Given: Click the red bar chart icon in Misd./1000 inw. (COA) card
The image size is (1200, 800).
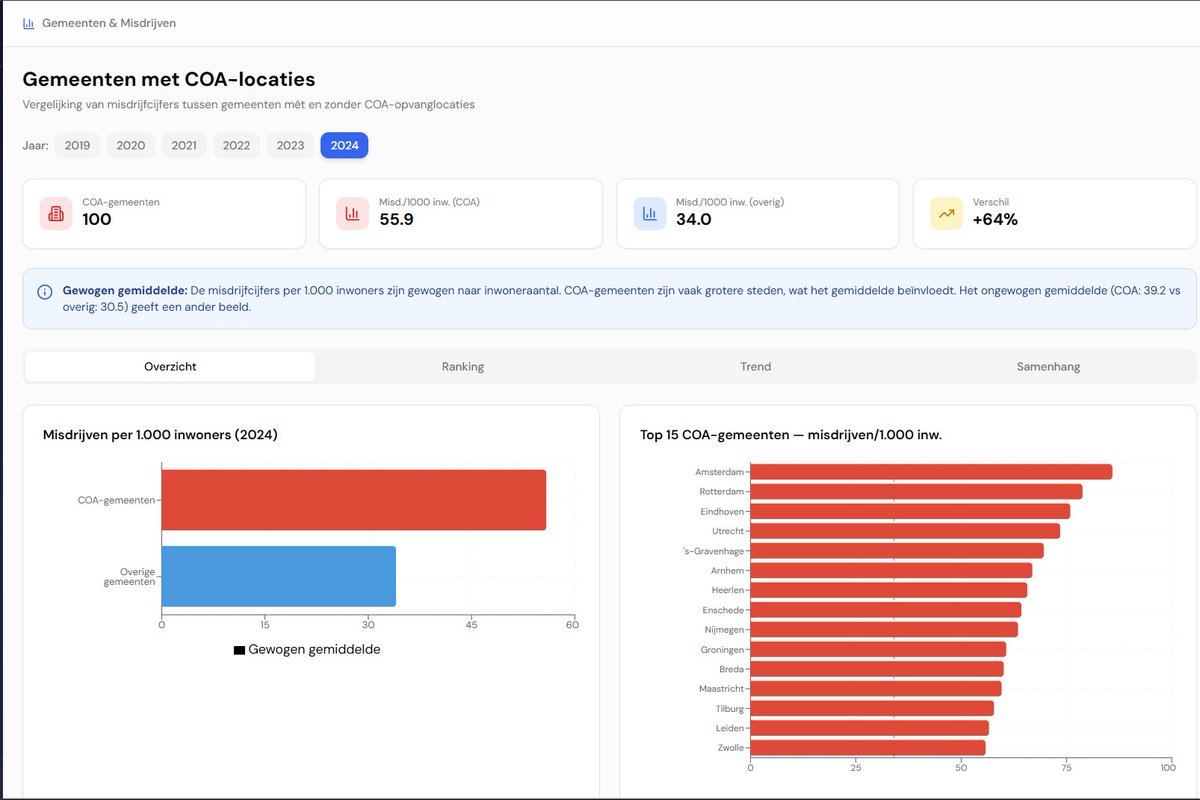Looking at the screenshot, I should (x=353, y=213).
